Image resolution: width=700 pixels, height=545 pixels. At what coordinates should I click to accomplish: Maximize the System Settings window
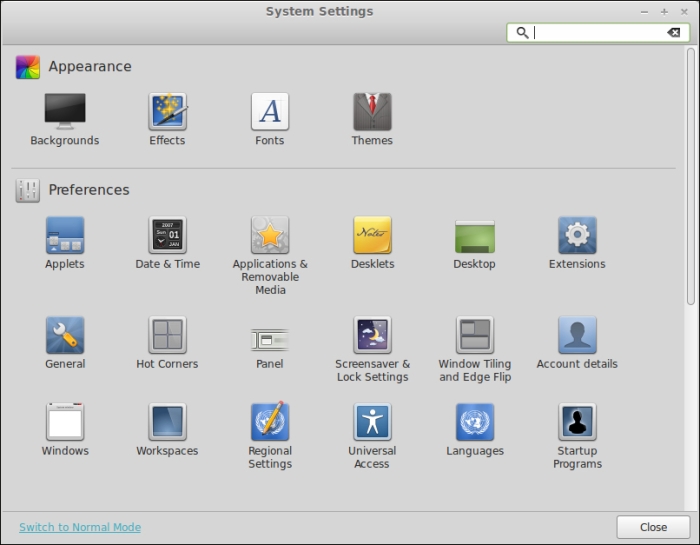664,12
